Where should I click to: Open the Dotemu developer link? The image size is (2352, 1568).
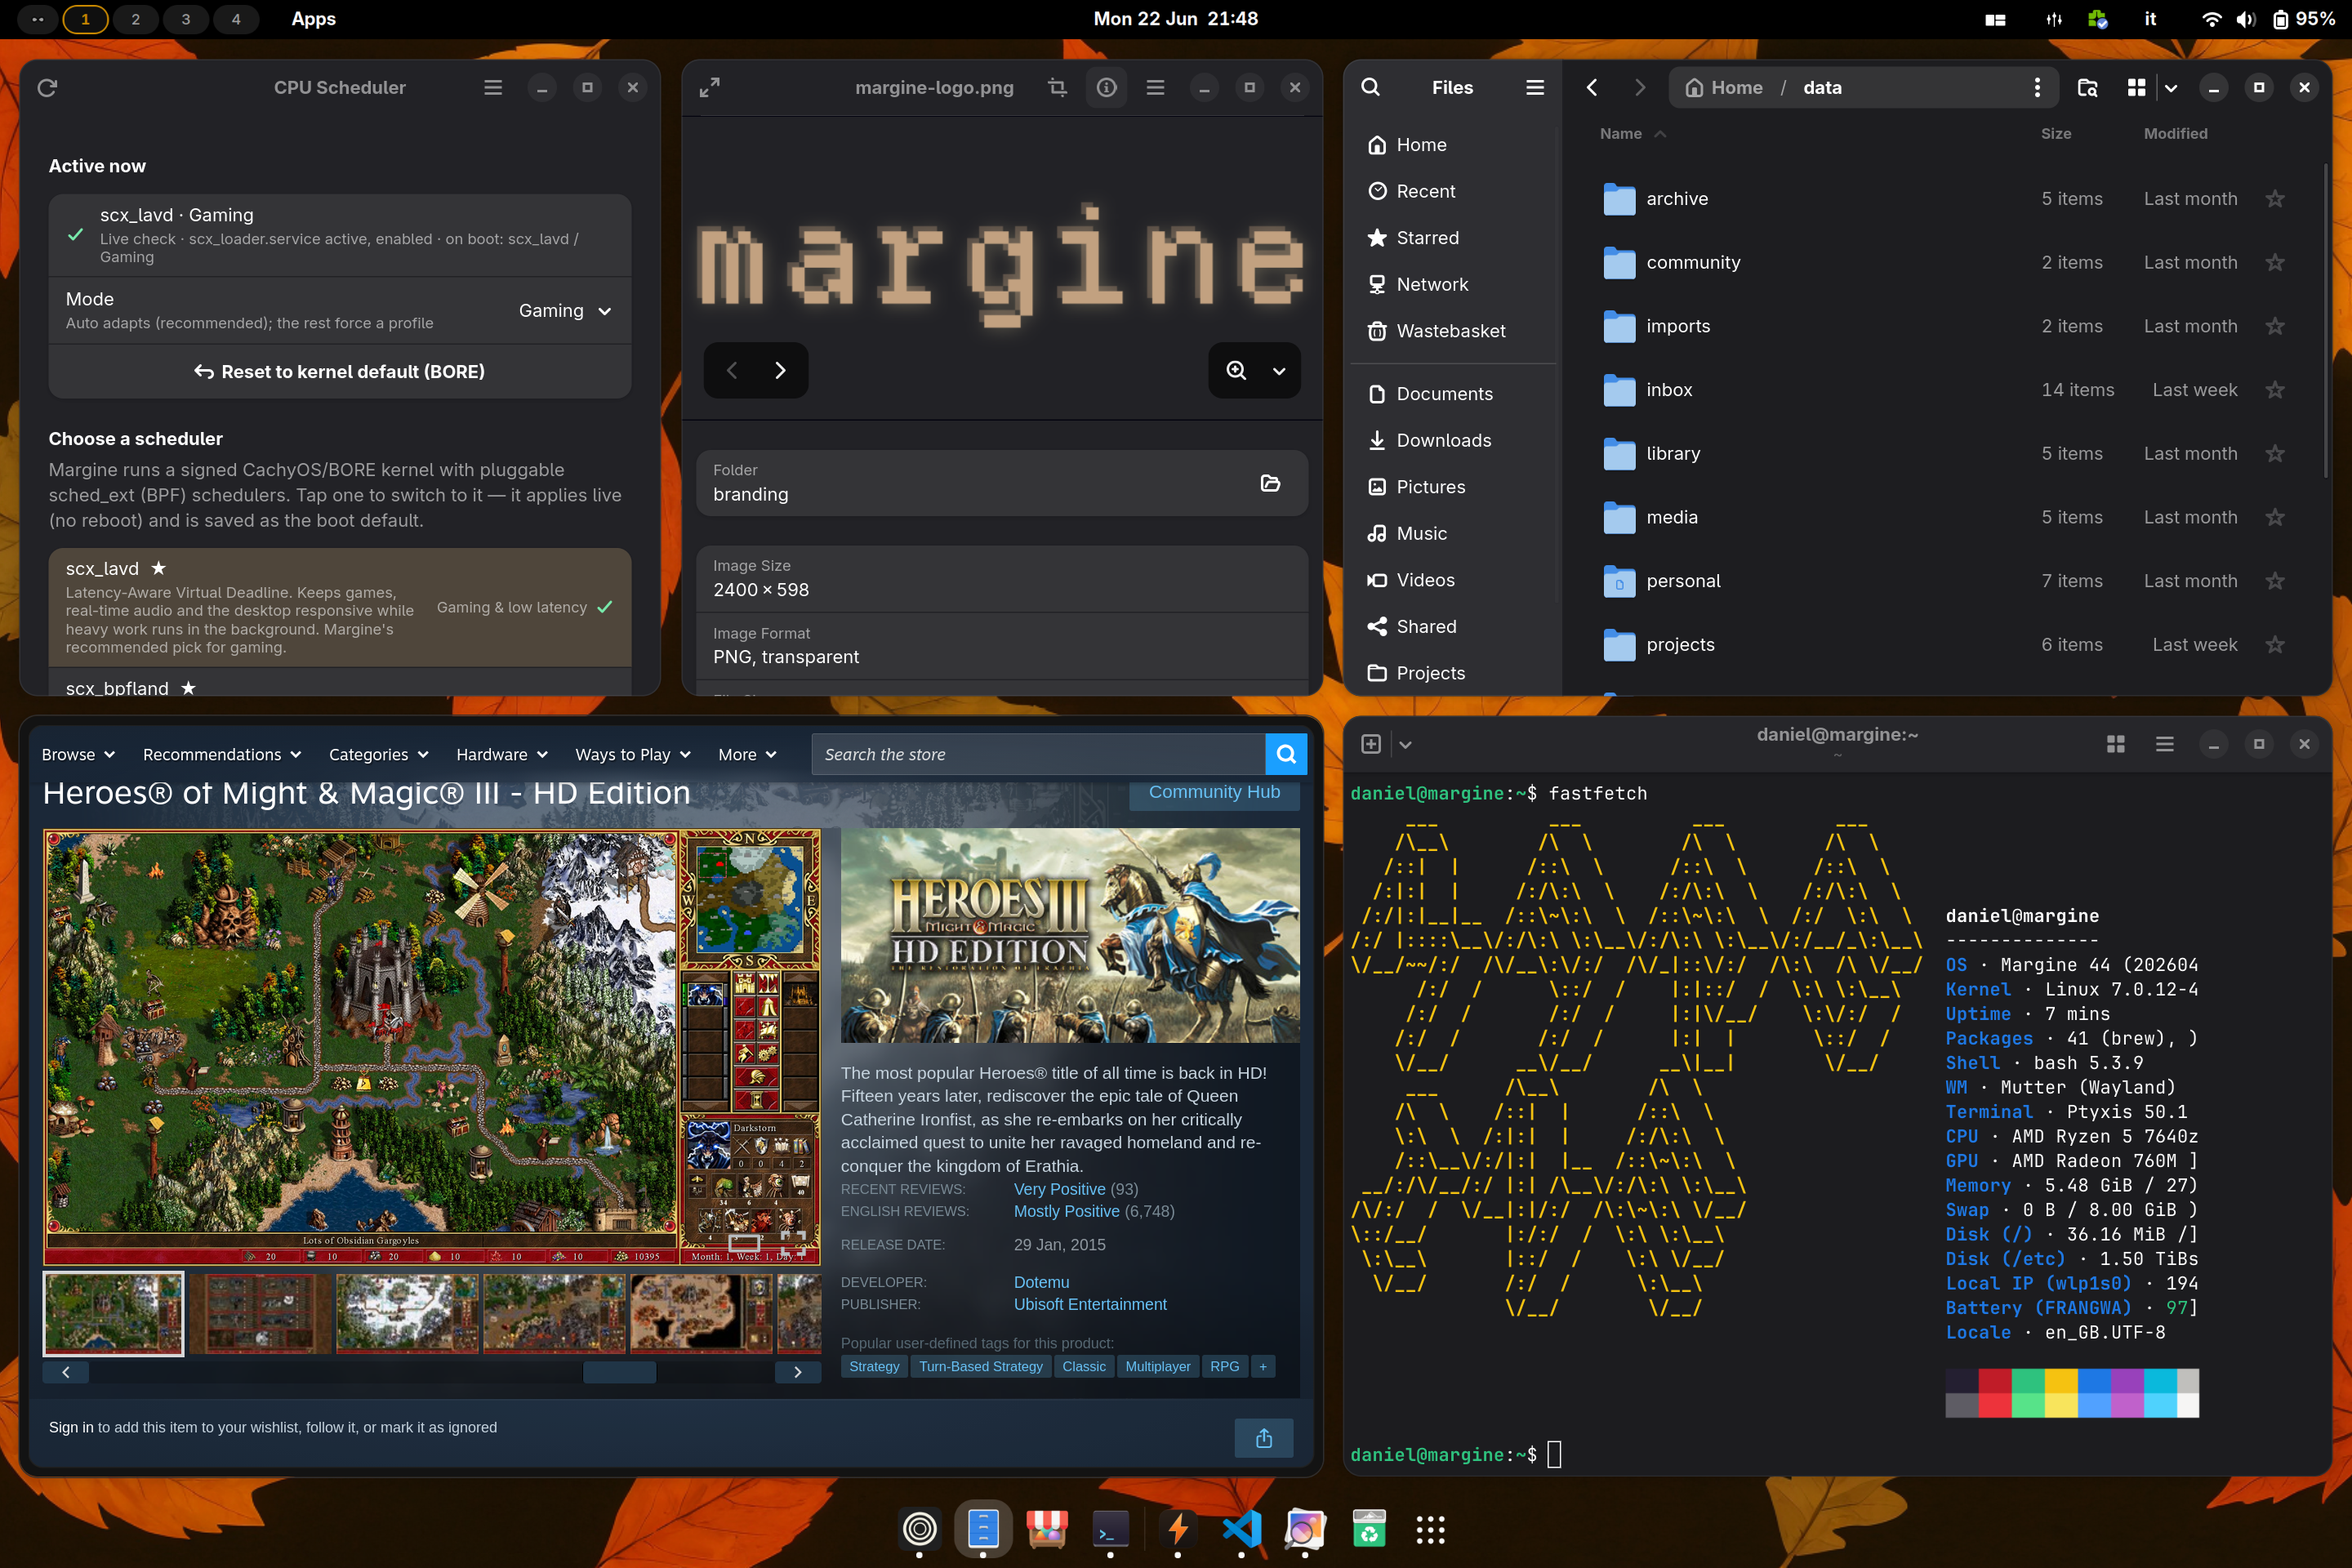tap(1041, 1282)
